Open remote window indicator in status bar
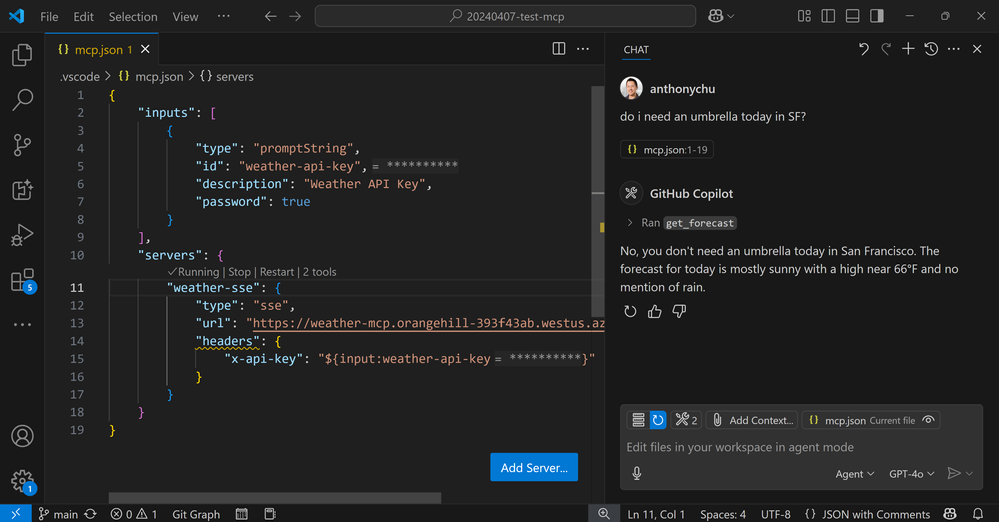The width and height of the screenshot is (999, 522). pos(15,514)
